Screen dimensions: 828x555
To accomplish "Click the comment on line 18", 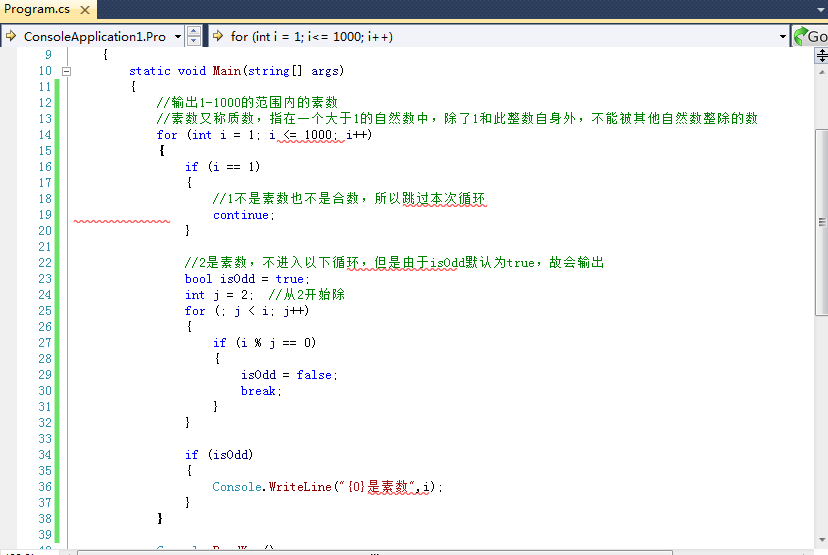I will pos(349,199).
